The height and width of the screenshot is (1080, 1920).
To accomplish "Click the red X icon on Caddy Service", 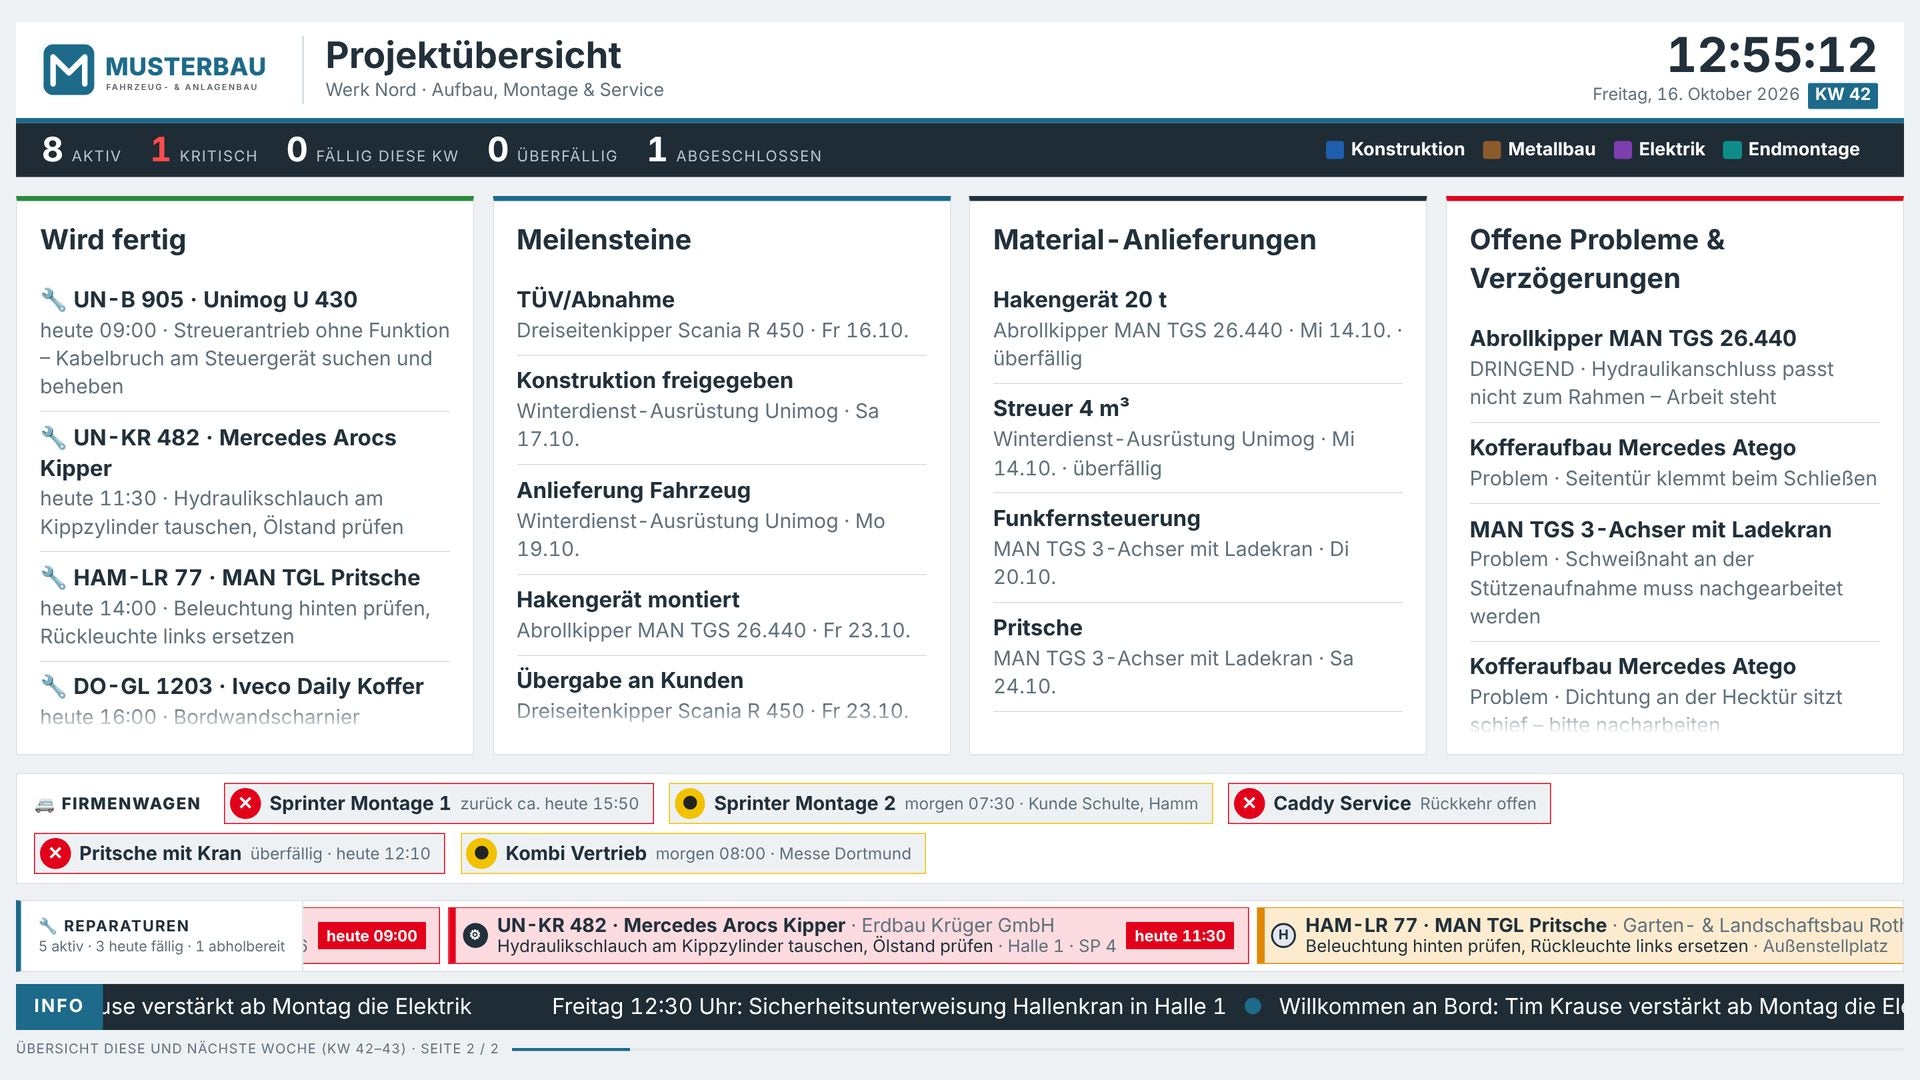I will (x=1249, y=803).
